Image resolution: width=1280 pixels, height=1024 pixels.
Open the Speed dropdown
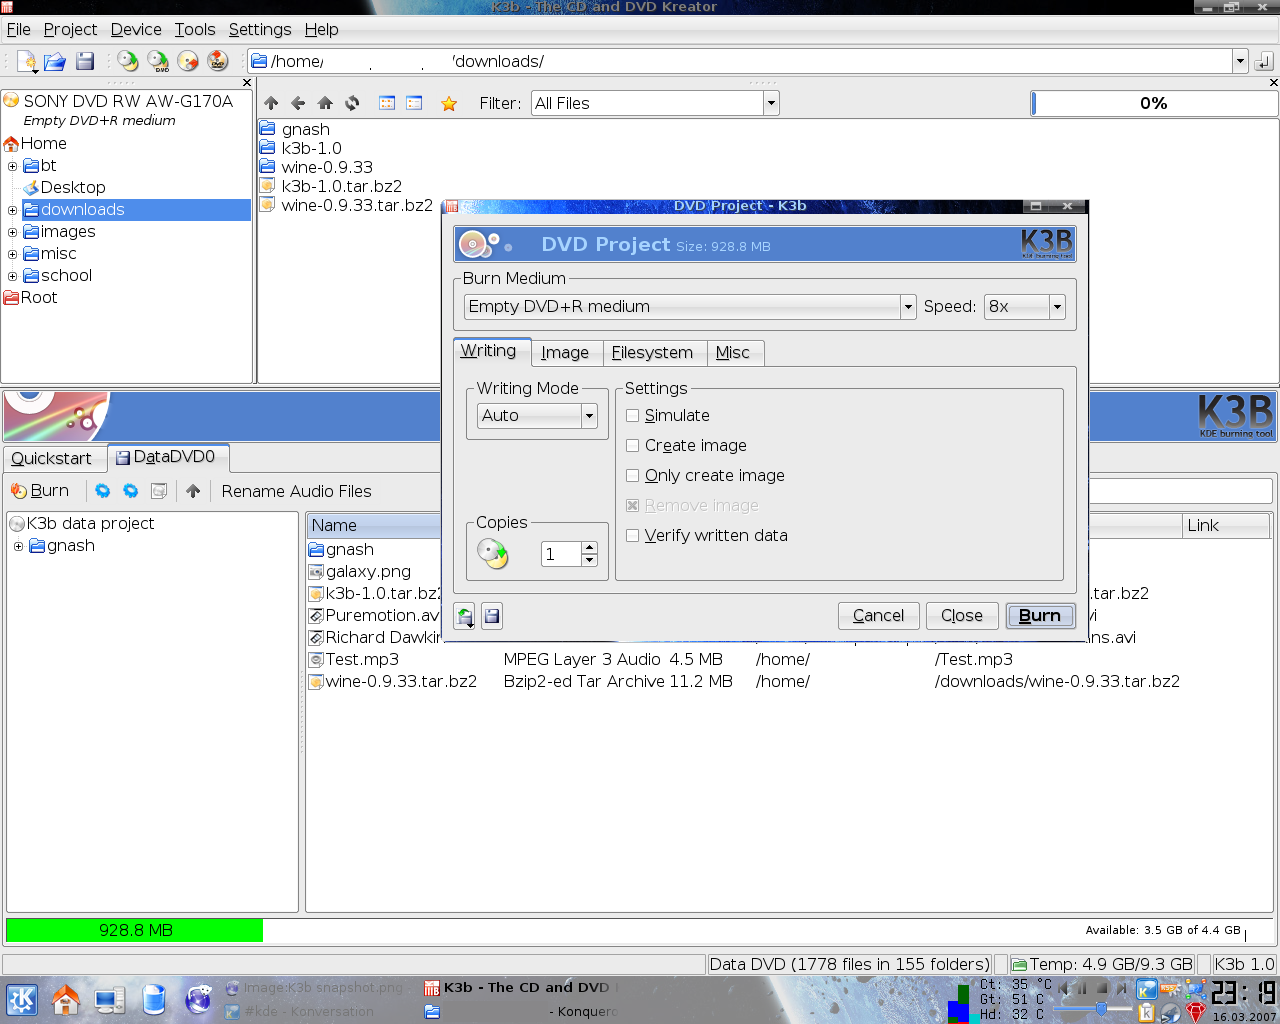coord(1025,307)
